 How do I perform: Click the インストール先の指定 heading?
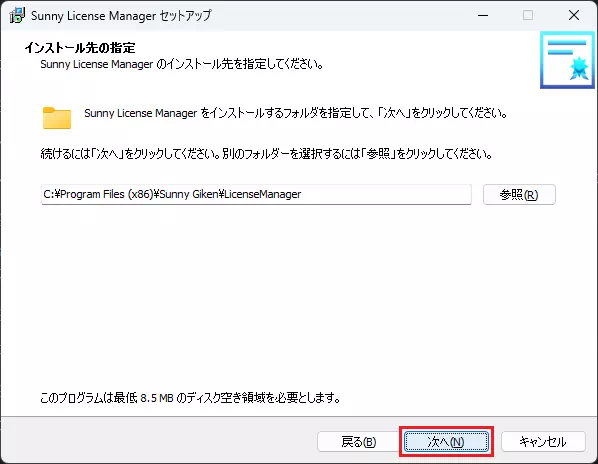80,48
